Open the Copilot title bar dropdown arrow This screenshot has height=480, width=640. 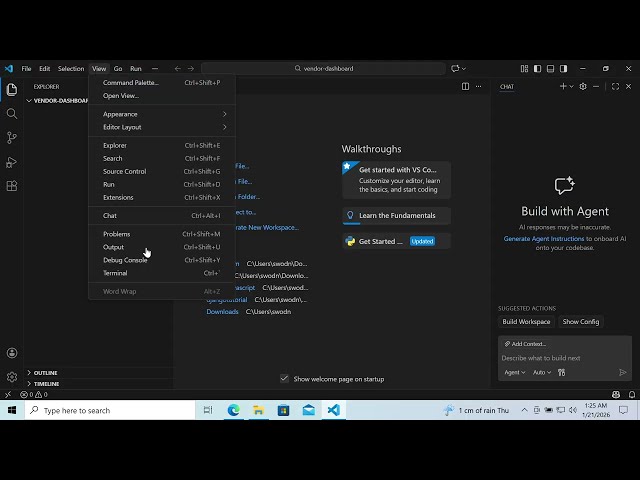click(464, 69)
